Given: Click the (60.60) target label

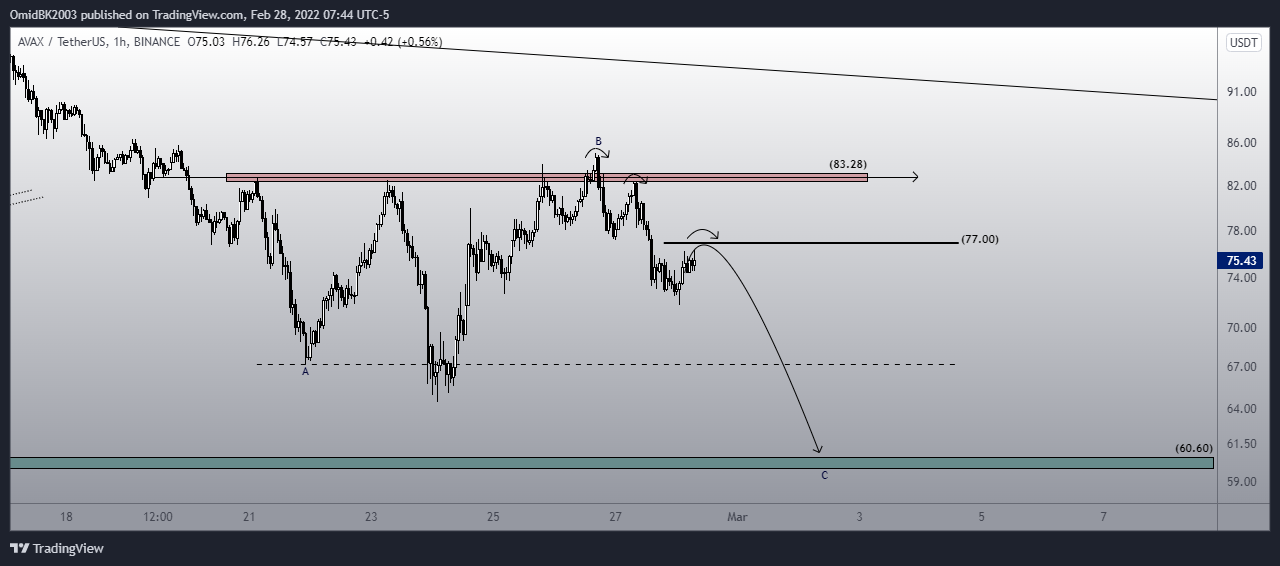Looking at the screenshot, I should click(x=1195, y=449).
